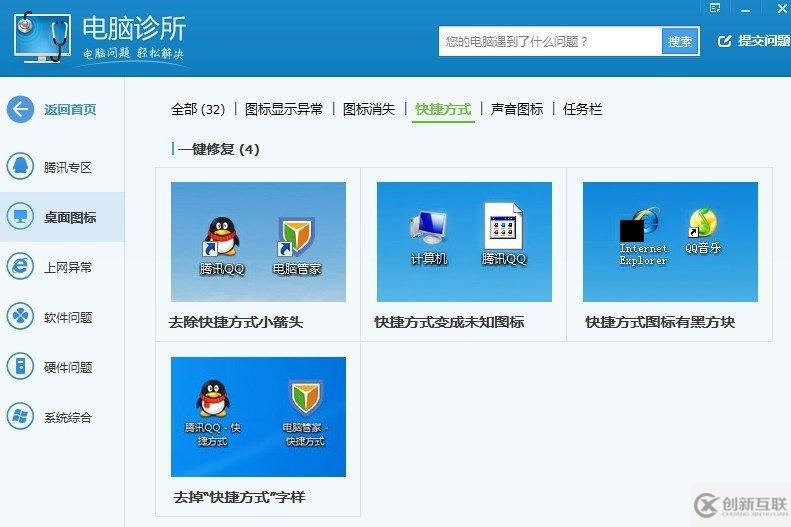Minimize the 电脑诊所 window
The width and height of the screenshot is (791, 527).
(746, 9)
